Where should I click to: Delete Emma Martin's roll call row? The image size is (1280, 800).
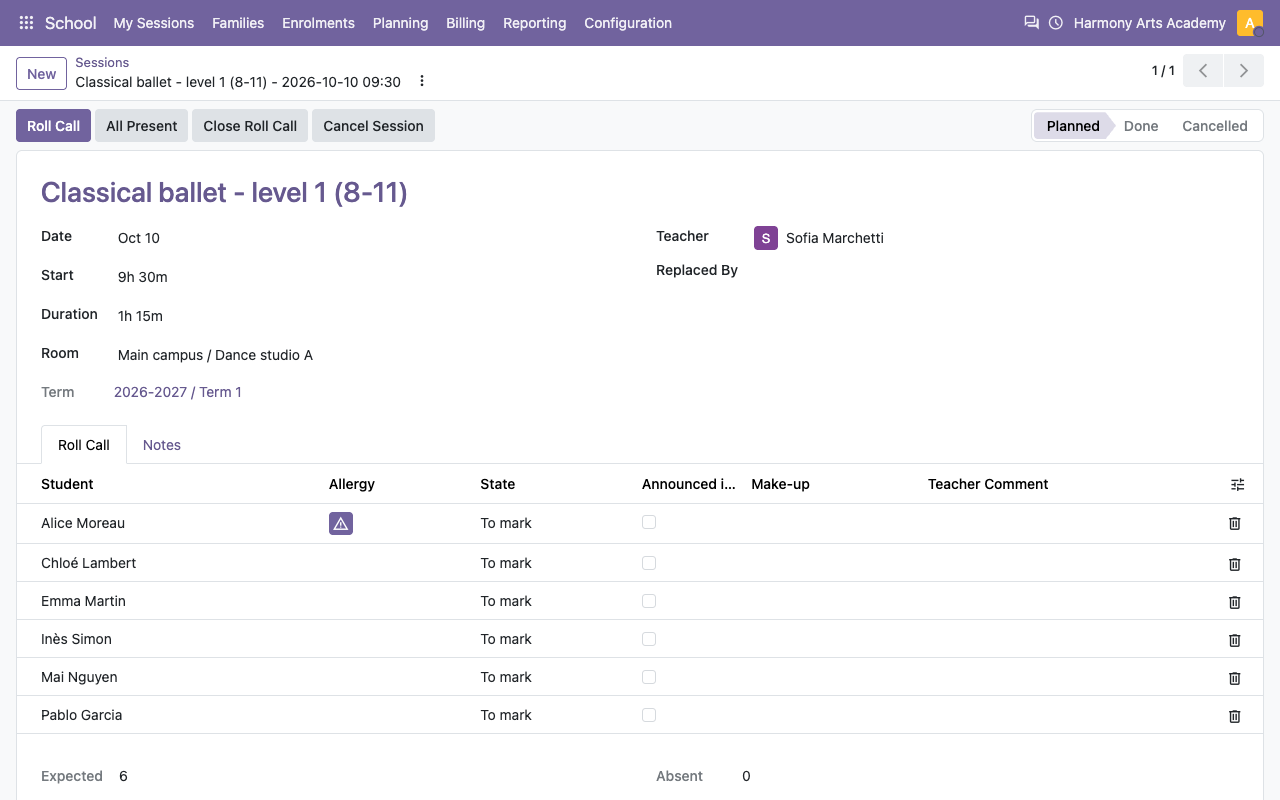pyautogui.click(x=1235, y=602)
